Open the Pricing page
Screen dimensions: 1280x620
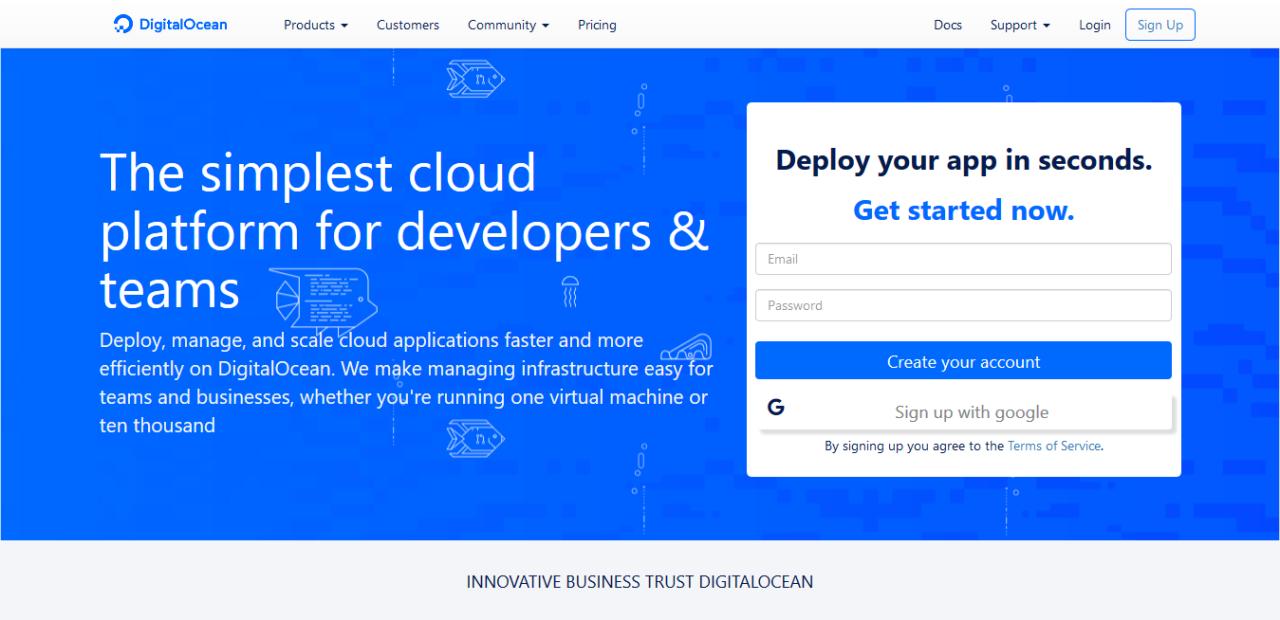(597, 25)
